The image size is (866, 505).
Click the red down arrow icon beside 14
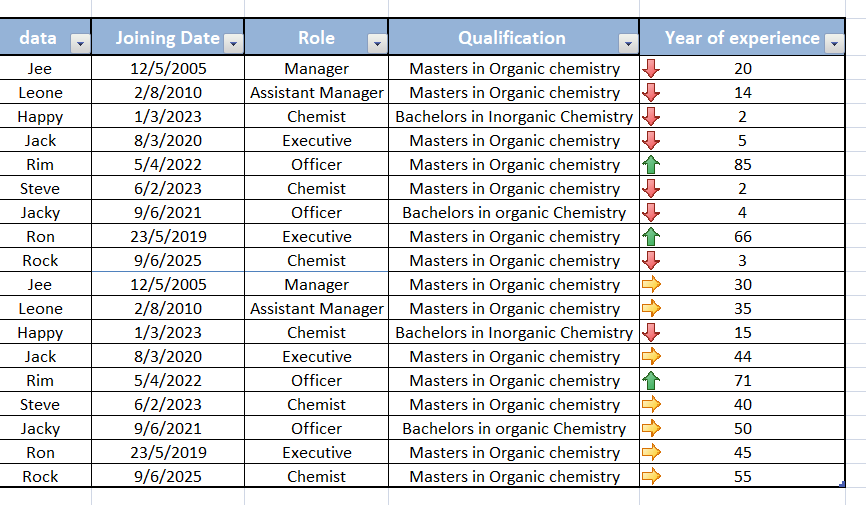(651, 93)
